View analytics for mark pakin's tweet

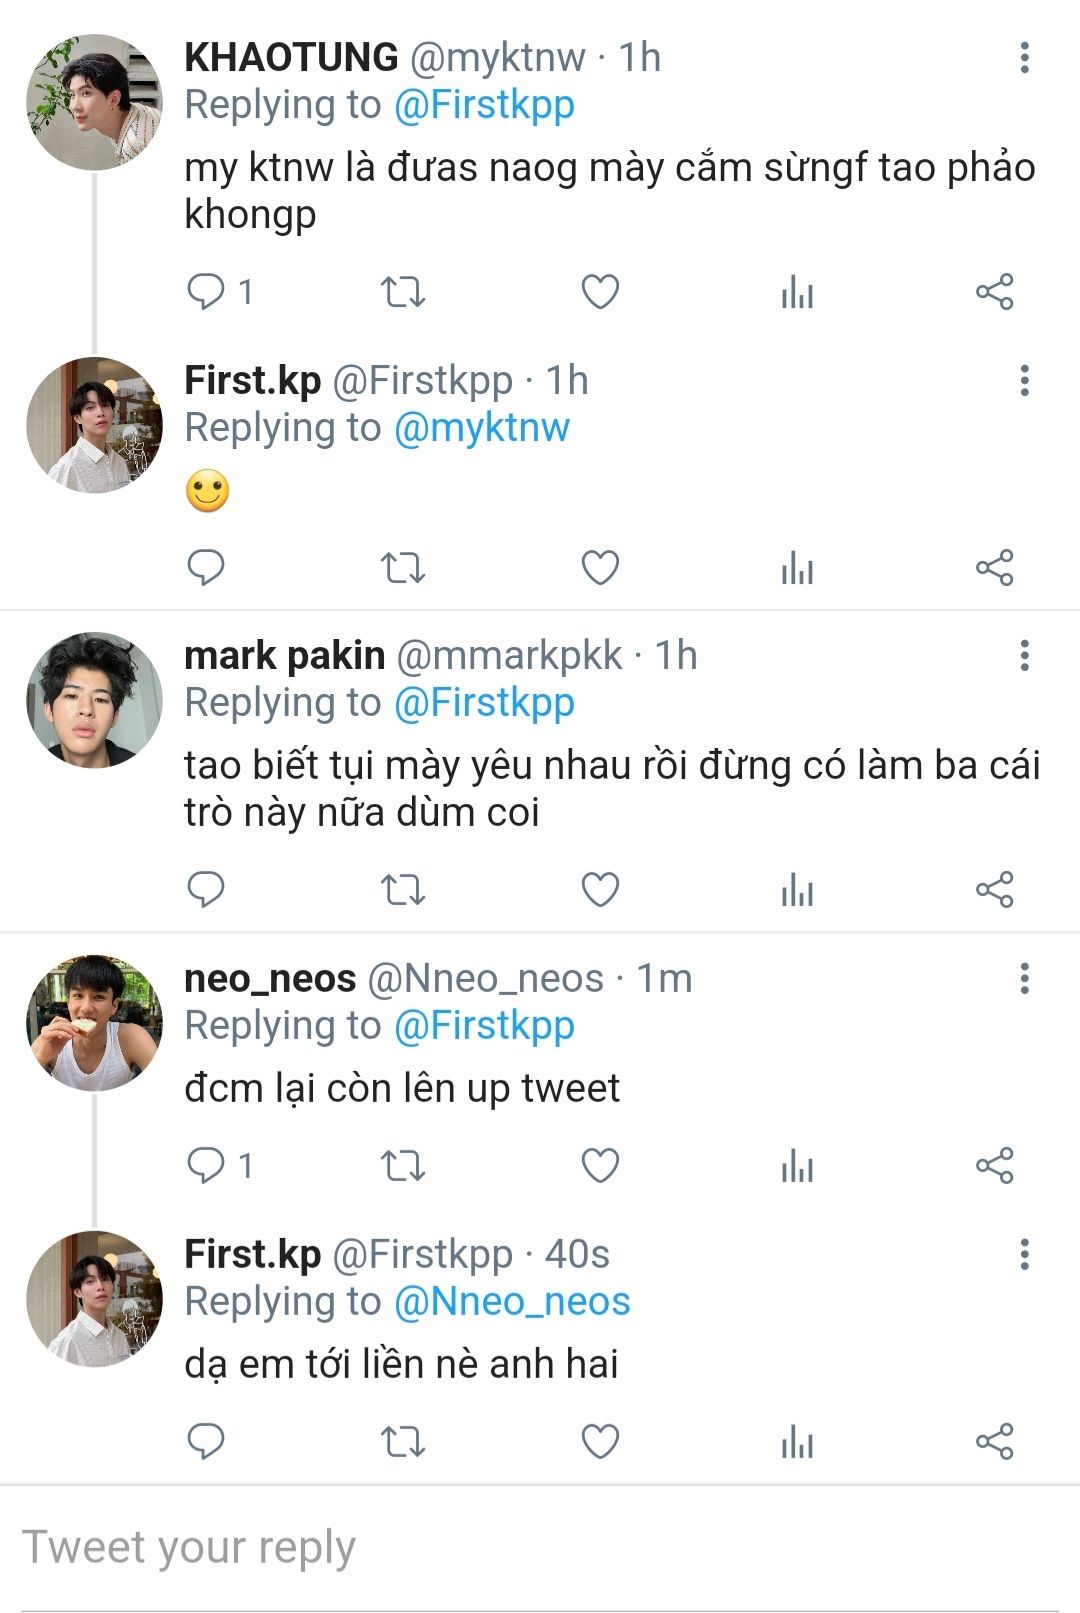[797, 890]
